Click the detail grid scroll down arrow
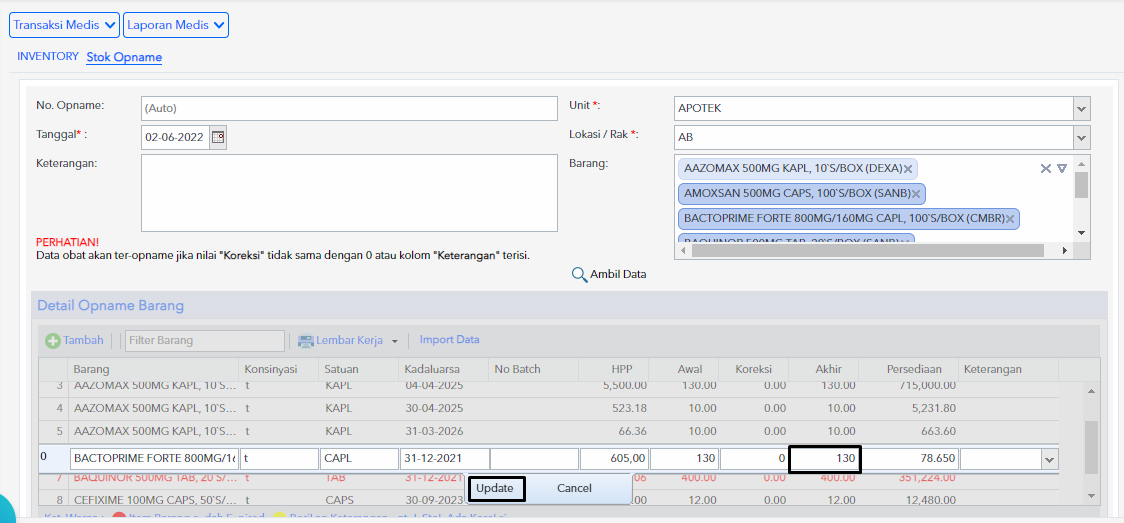1124x523 pixels. [x=1091, y=495]
